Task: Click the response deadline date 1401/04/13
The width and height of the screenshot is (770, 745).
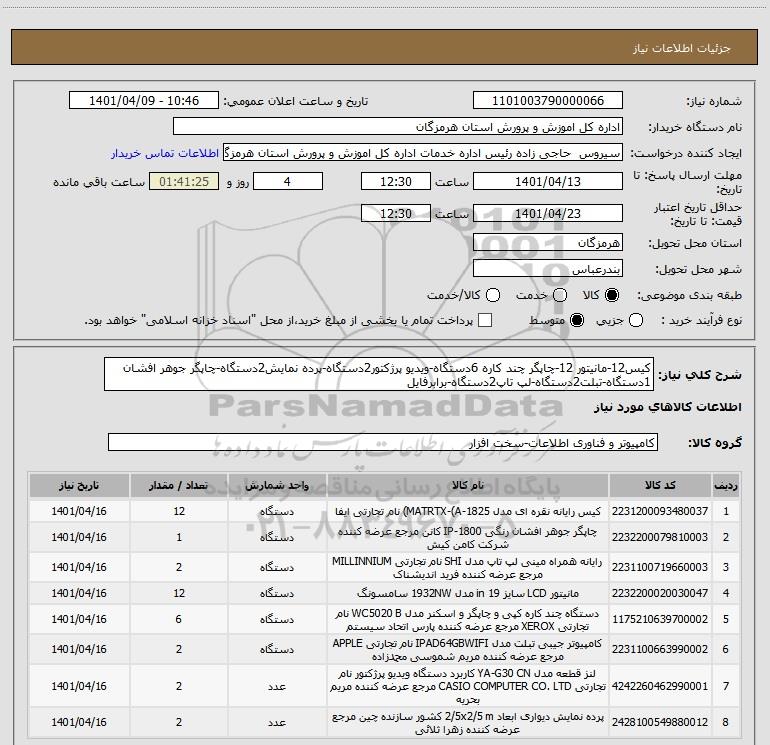Action: pos(548,181)
